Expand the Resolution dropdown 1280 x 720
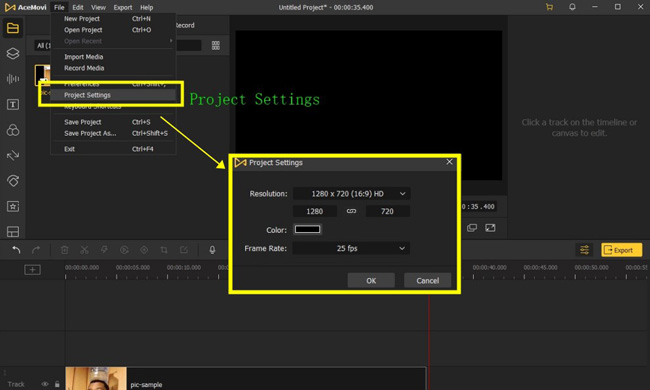Screen dimensions: 650x390 352,194
